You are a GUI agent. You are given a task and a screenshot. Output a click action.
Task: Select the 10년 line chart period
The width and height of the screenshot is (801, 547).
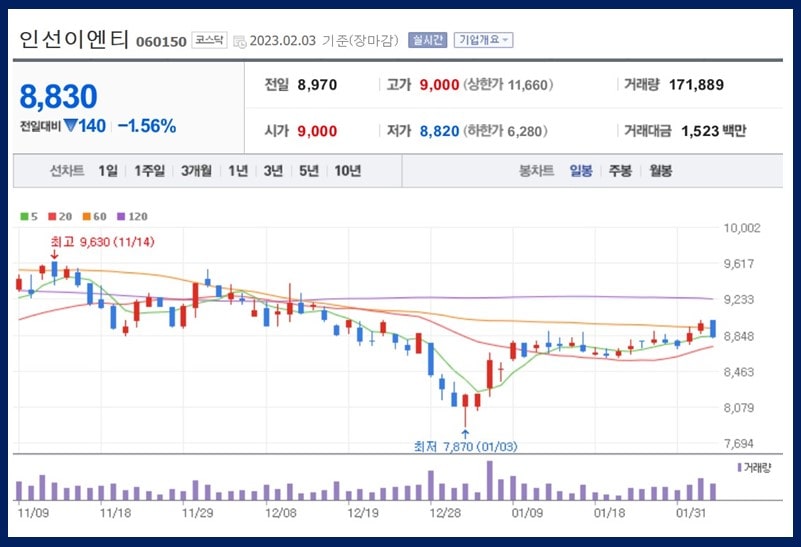(348, 171)
